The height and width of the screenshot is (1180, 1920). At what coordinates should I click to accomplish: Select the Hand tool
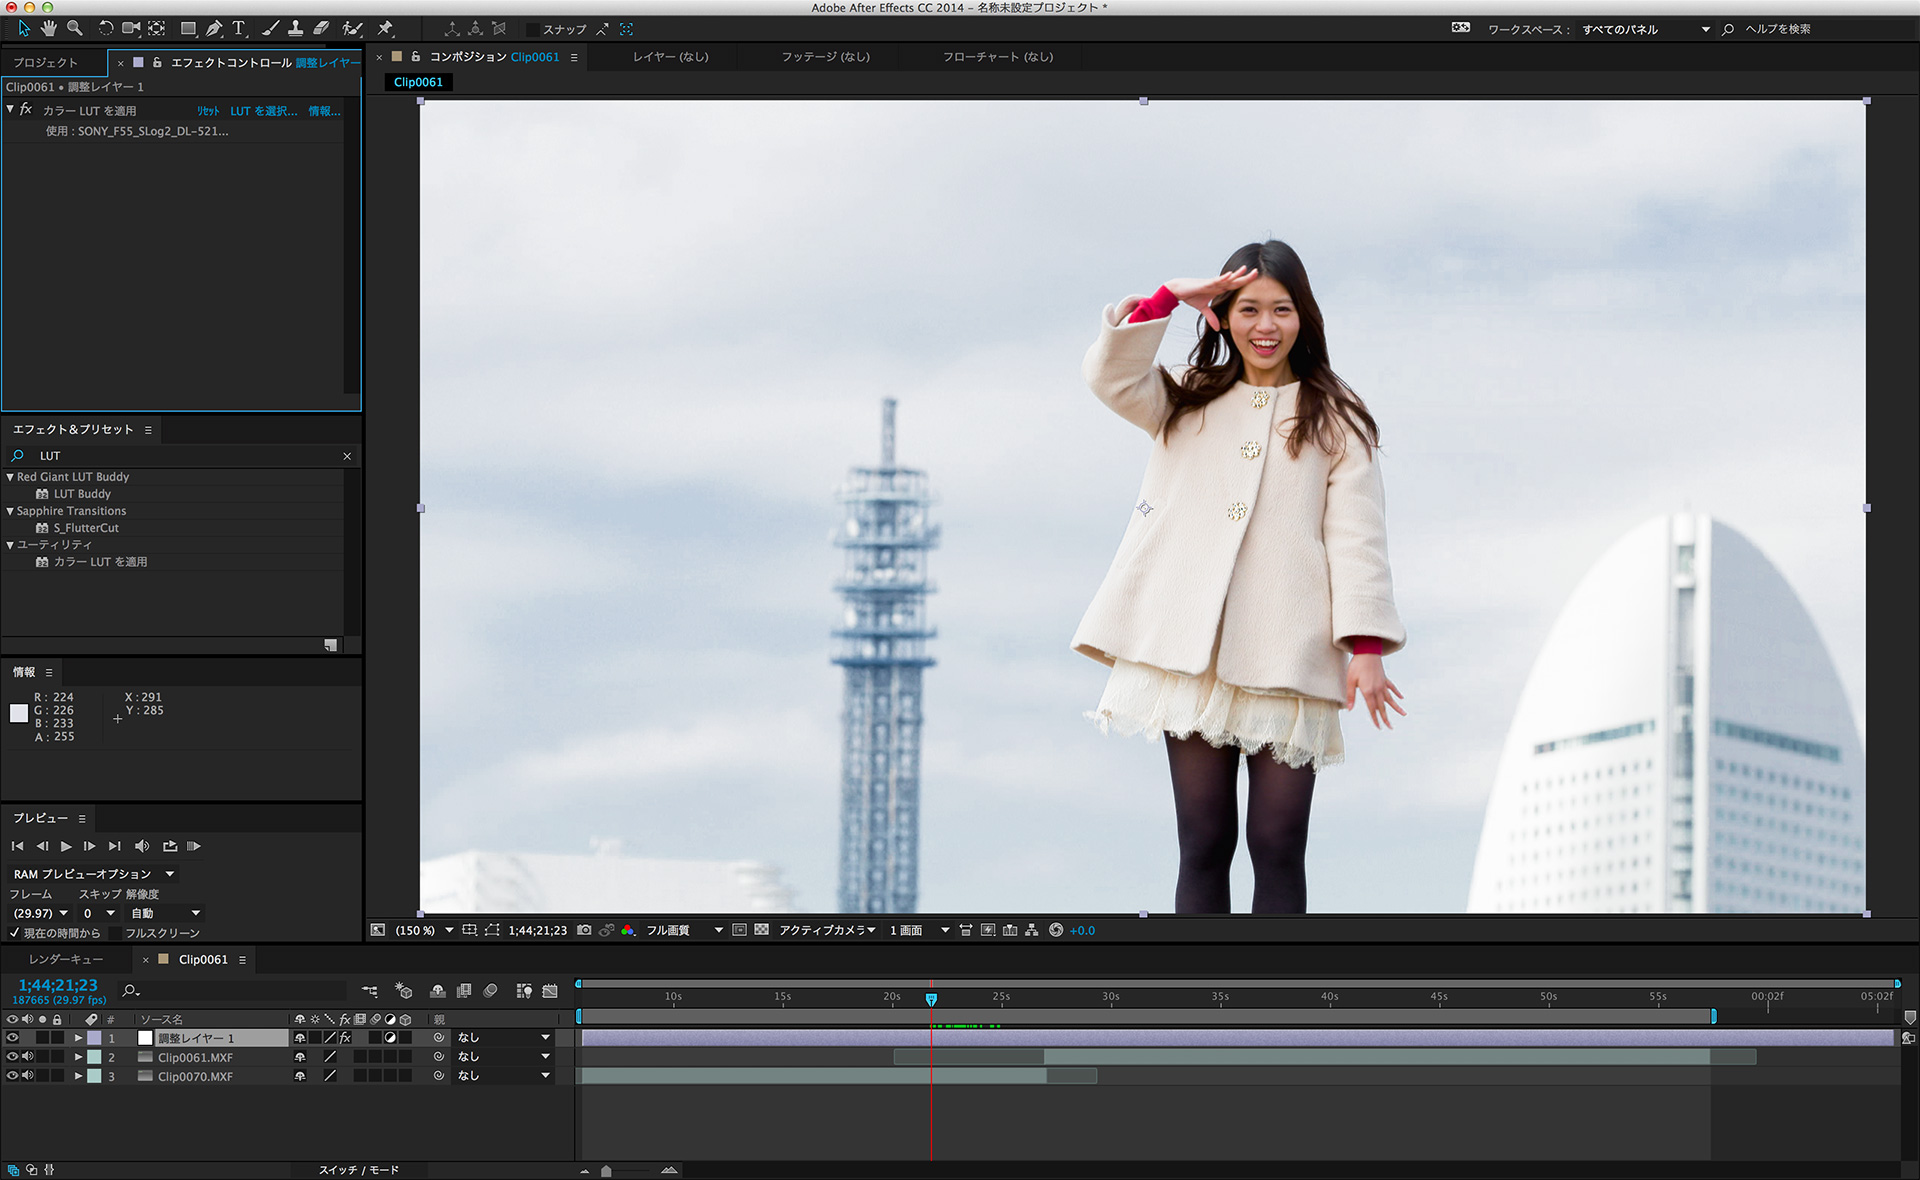[x=48, y=29]
